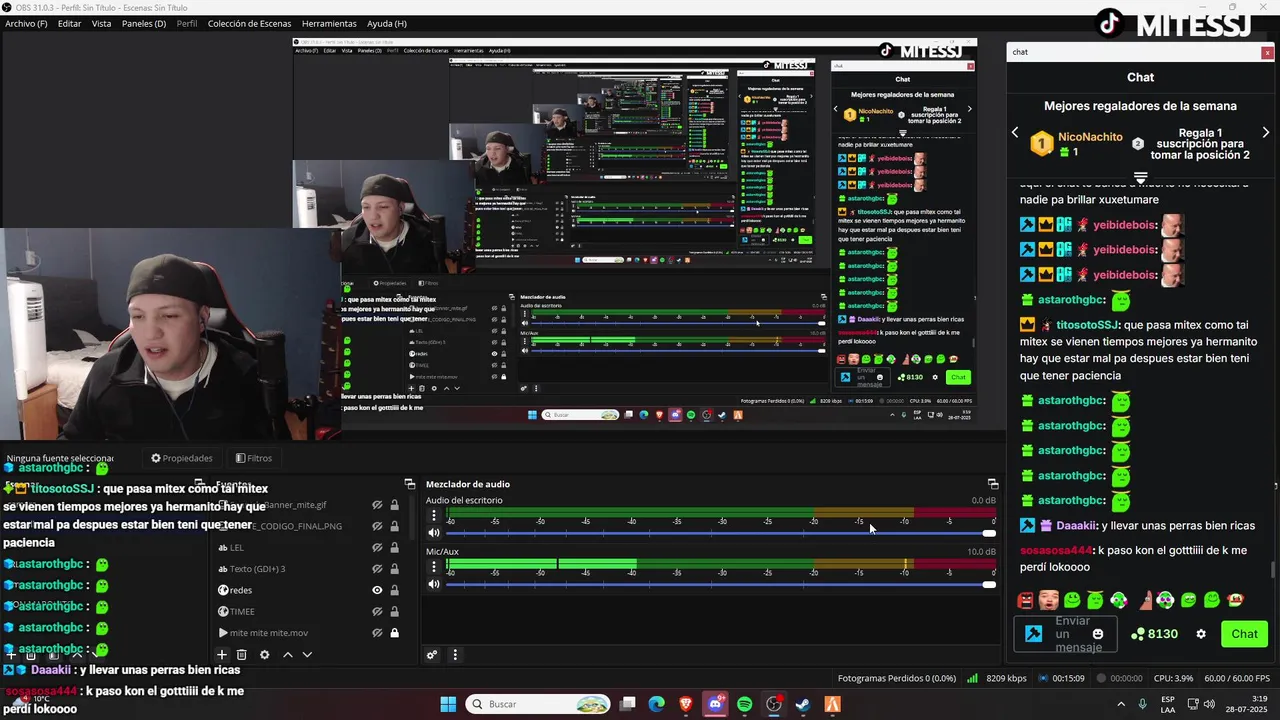
Task: Unlock the redes source lock
Action: [394, 590]
